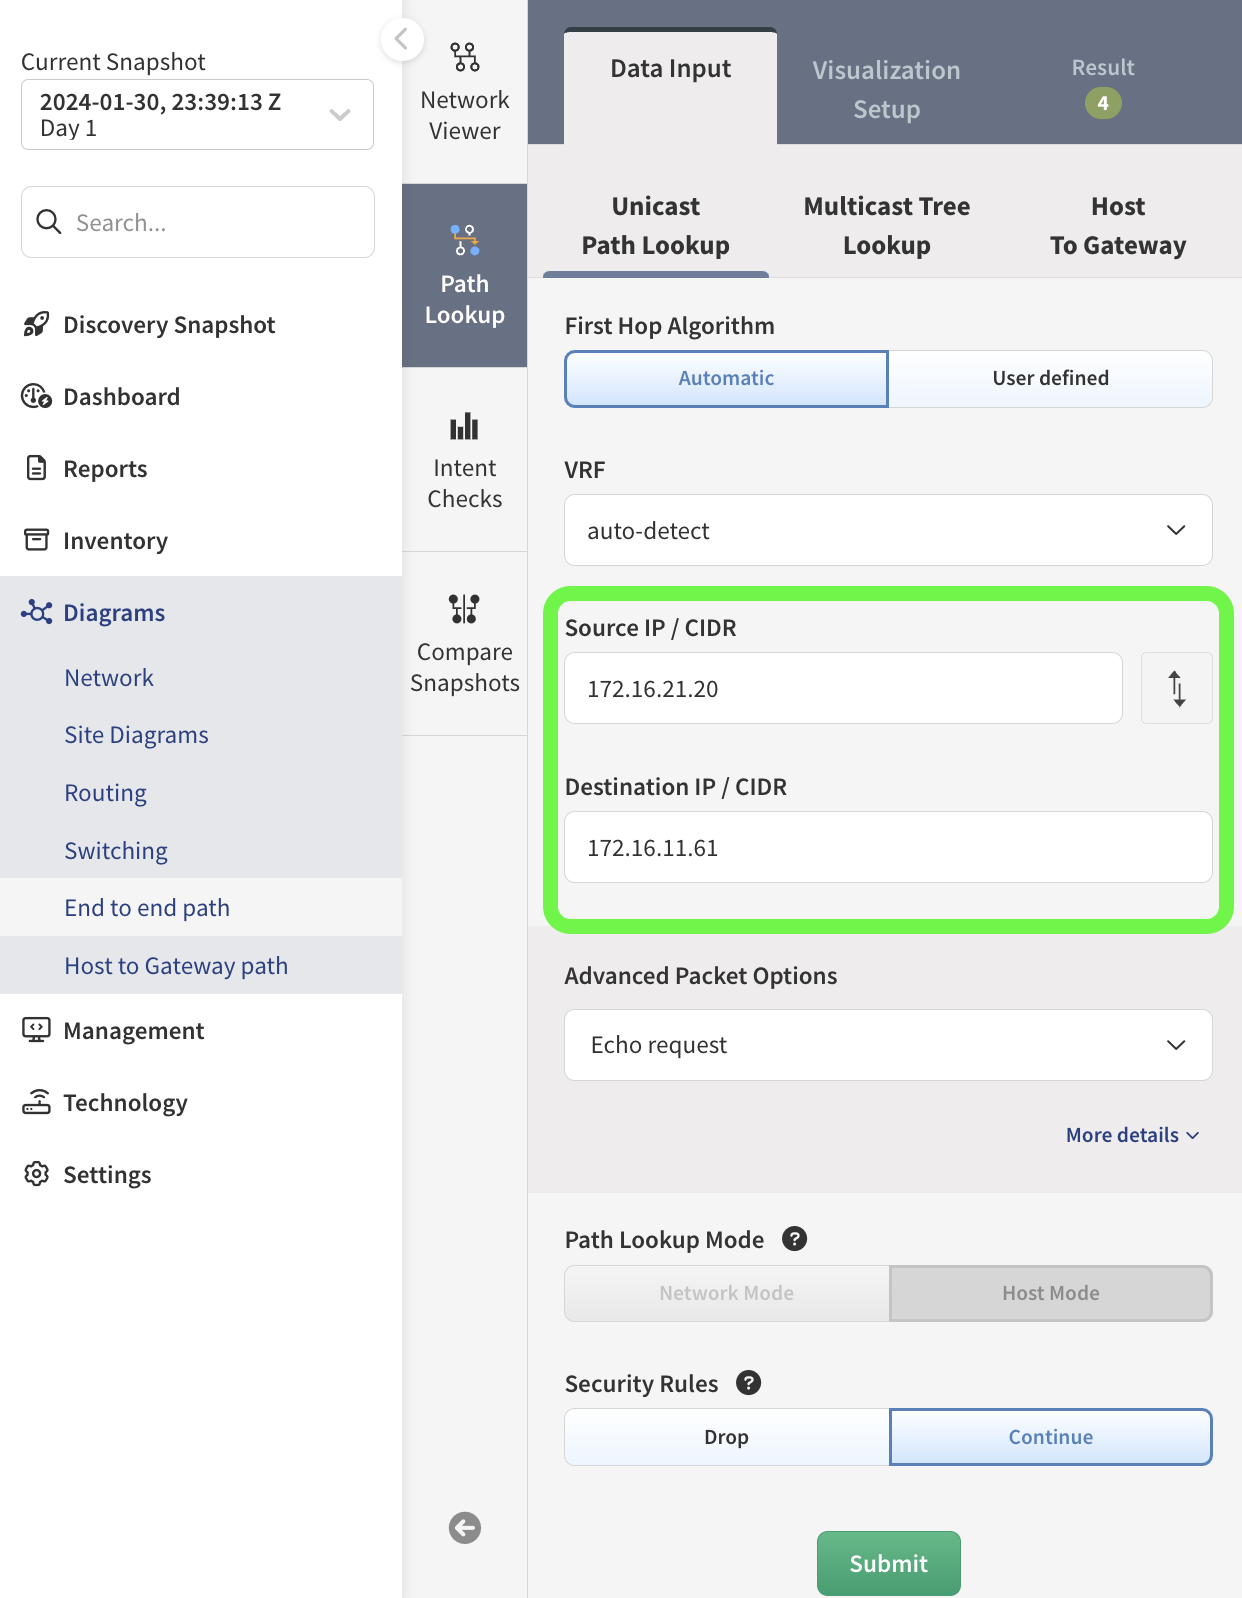
Task: Click the Path Lookup Mode help icon
Action: pos(794,1239)
